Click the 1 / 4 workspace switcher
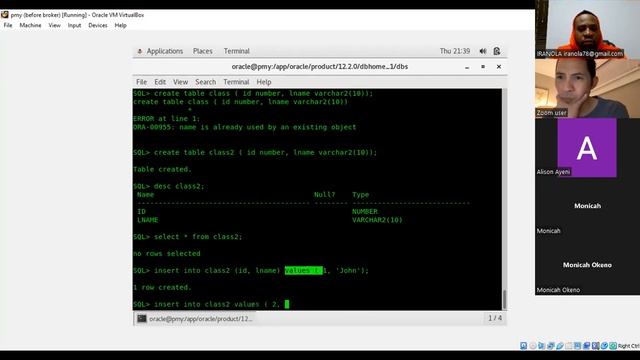 tap(495, 318)
